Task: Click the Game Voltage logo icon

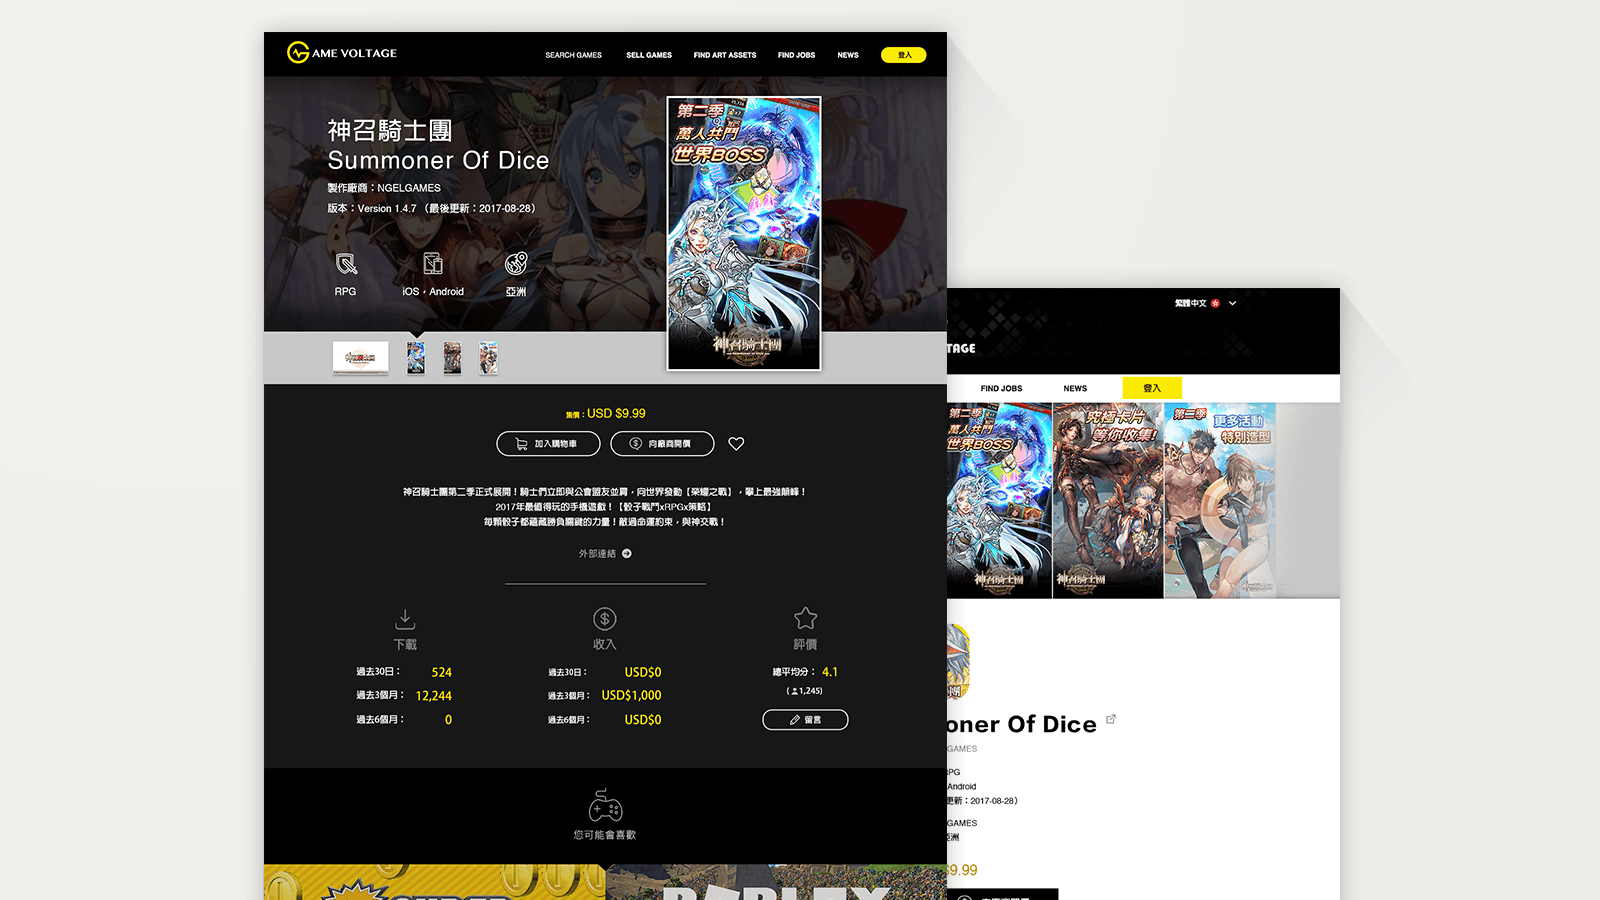Action: [x=298, y=52]
